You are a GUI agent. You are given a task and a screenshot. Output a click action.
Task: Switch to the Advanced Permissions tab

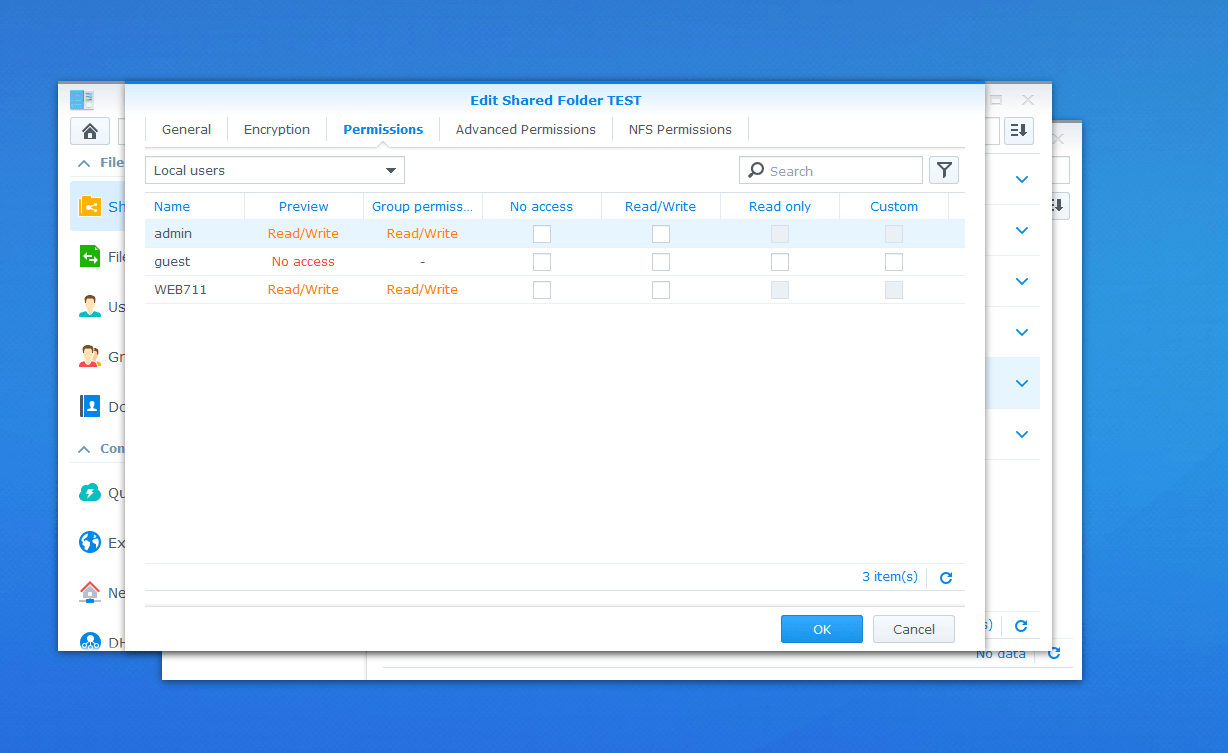[525, 130]
